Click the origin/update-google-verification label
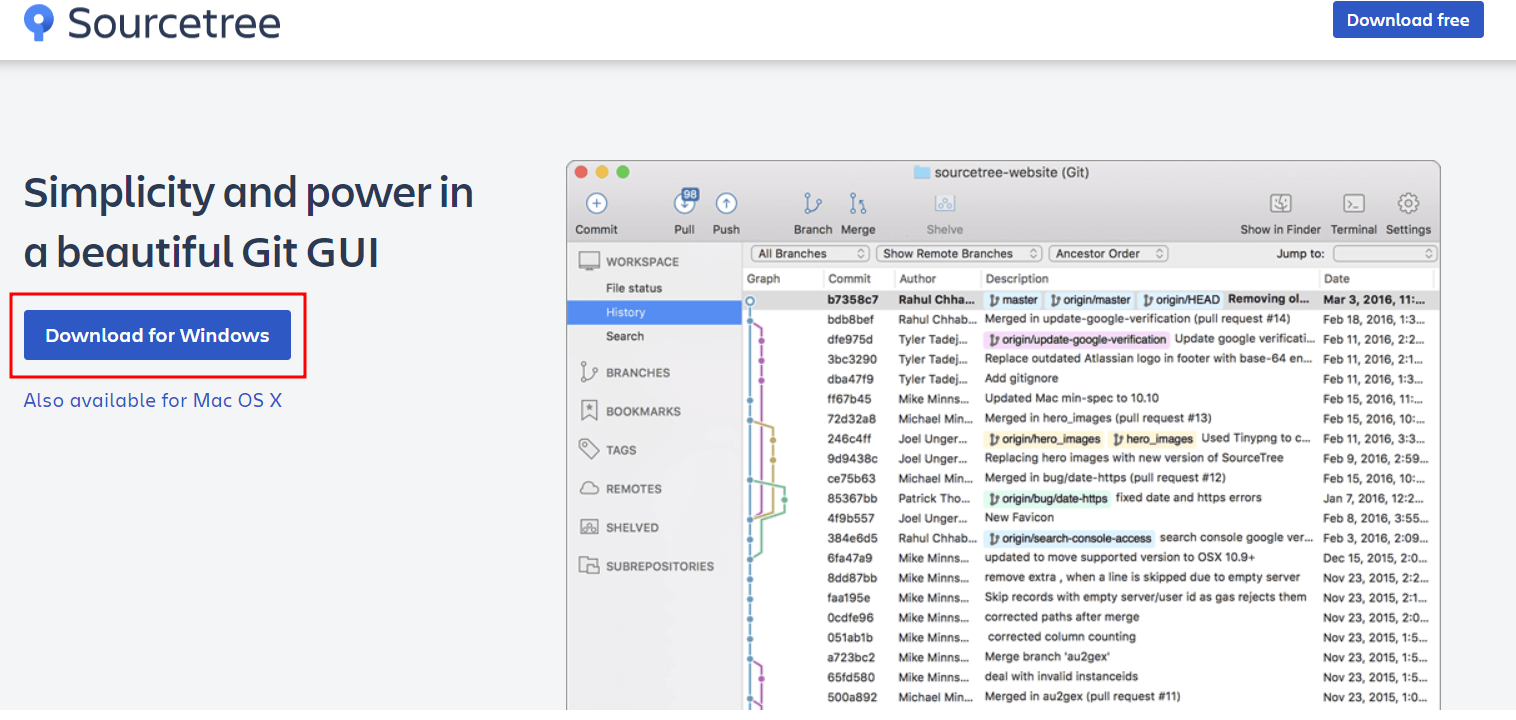The width and height of the screenshot is (1516, 720). click(x=1077, y=339)
